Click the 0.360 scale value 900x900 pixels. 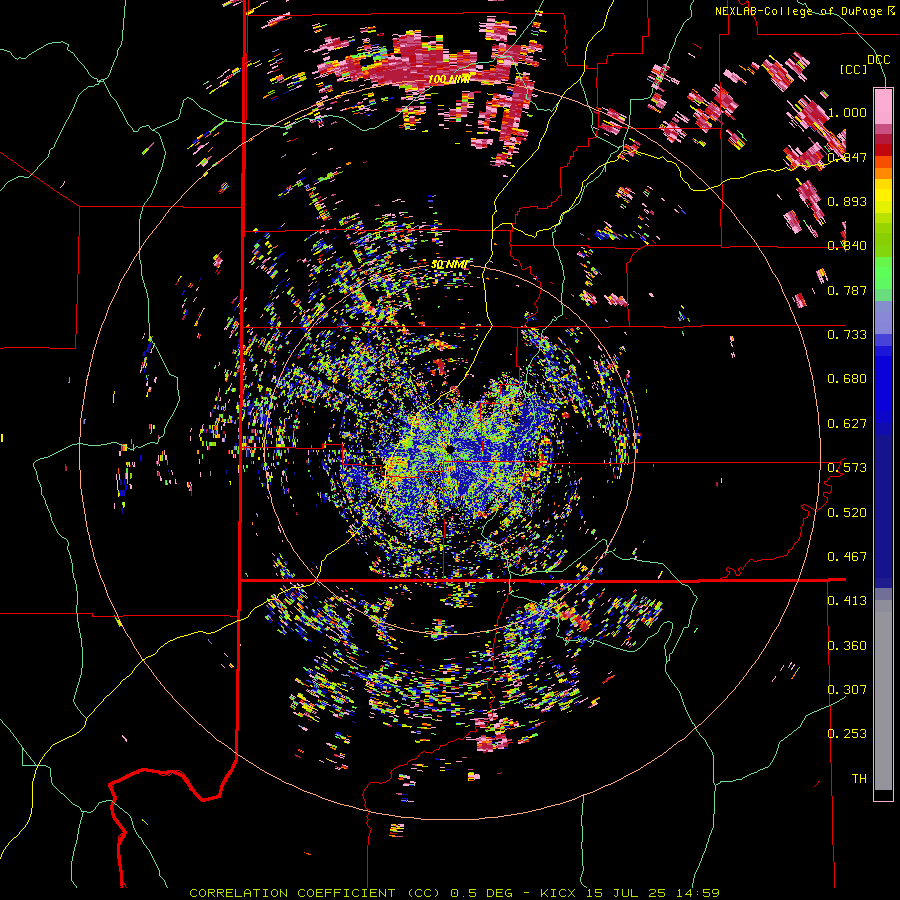click(x=847, y=646)
